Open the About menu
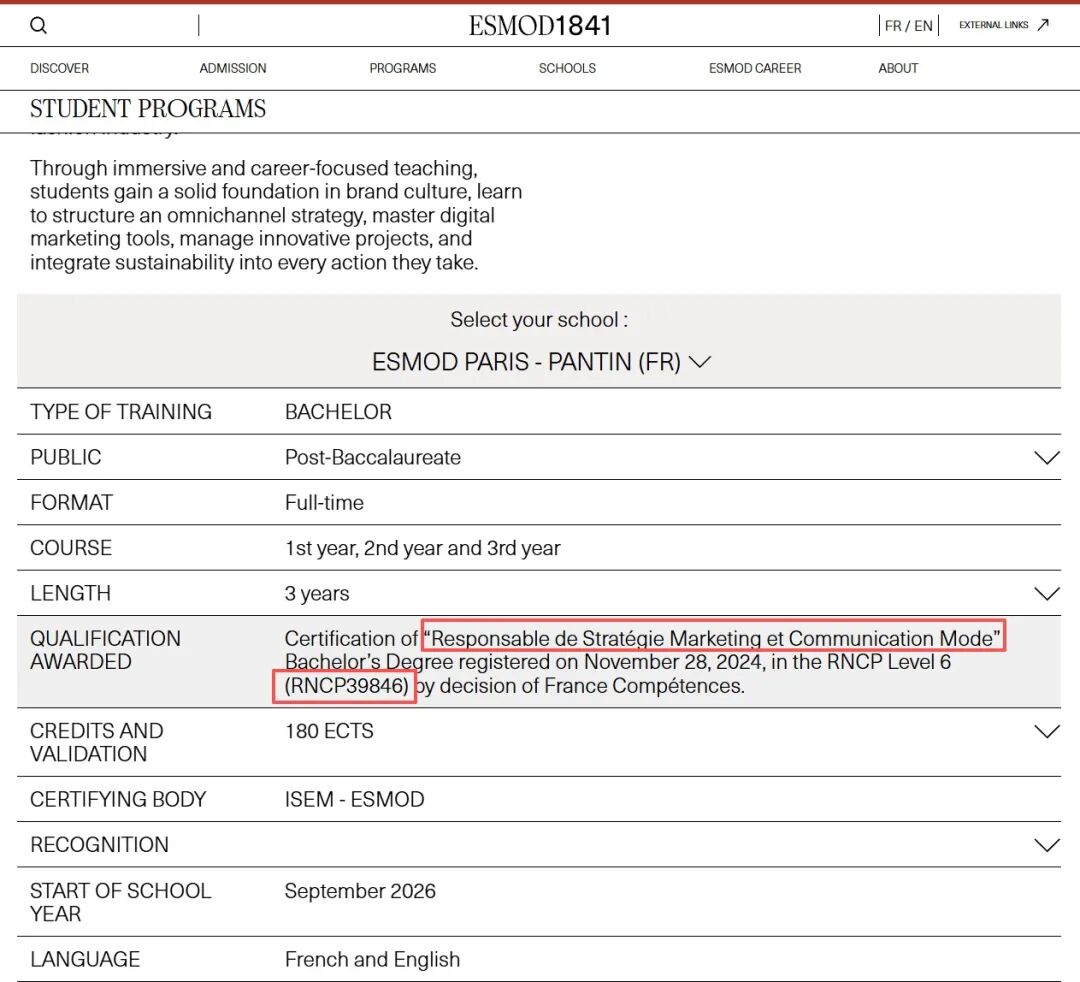 pyautogui.click(x=898, y=68)
